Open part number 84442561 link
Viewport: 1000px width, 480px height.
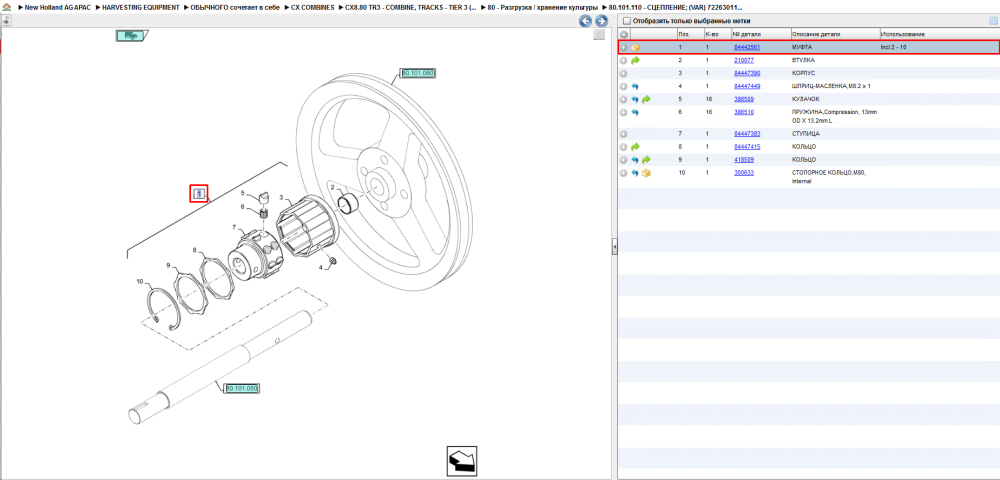pos(746,48)
